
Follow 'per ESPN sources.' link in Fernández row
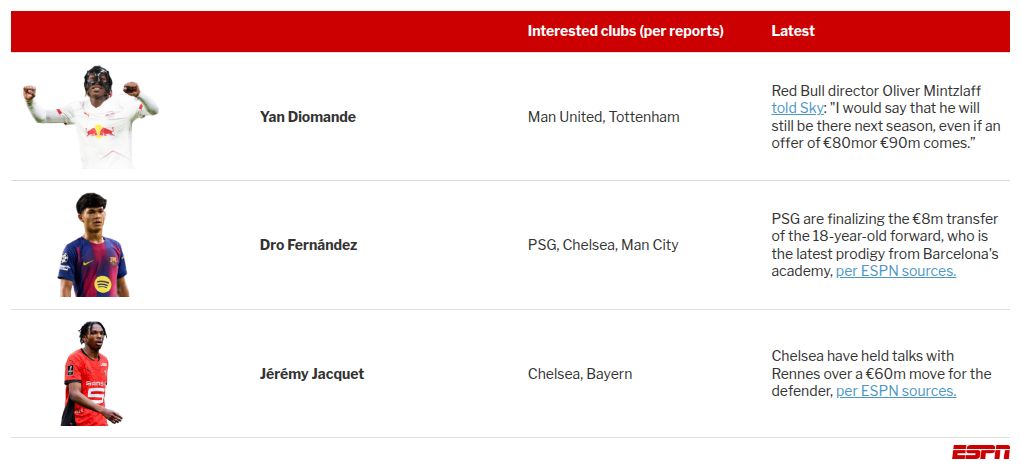(896, 271)
